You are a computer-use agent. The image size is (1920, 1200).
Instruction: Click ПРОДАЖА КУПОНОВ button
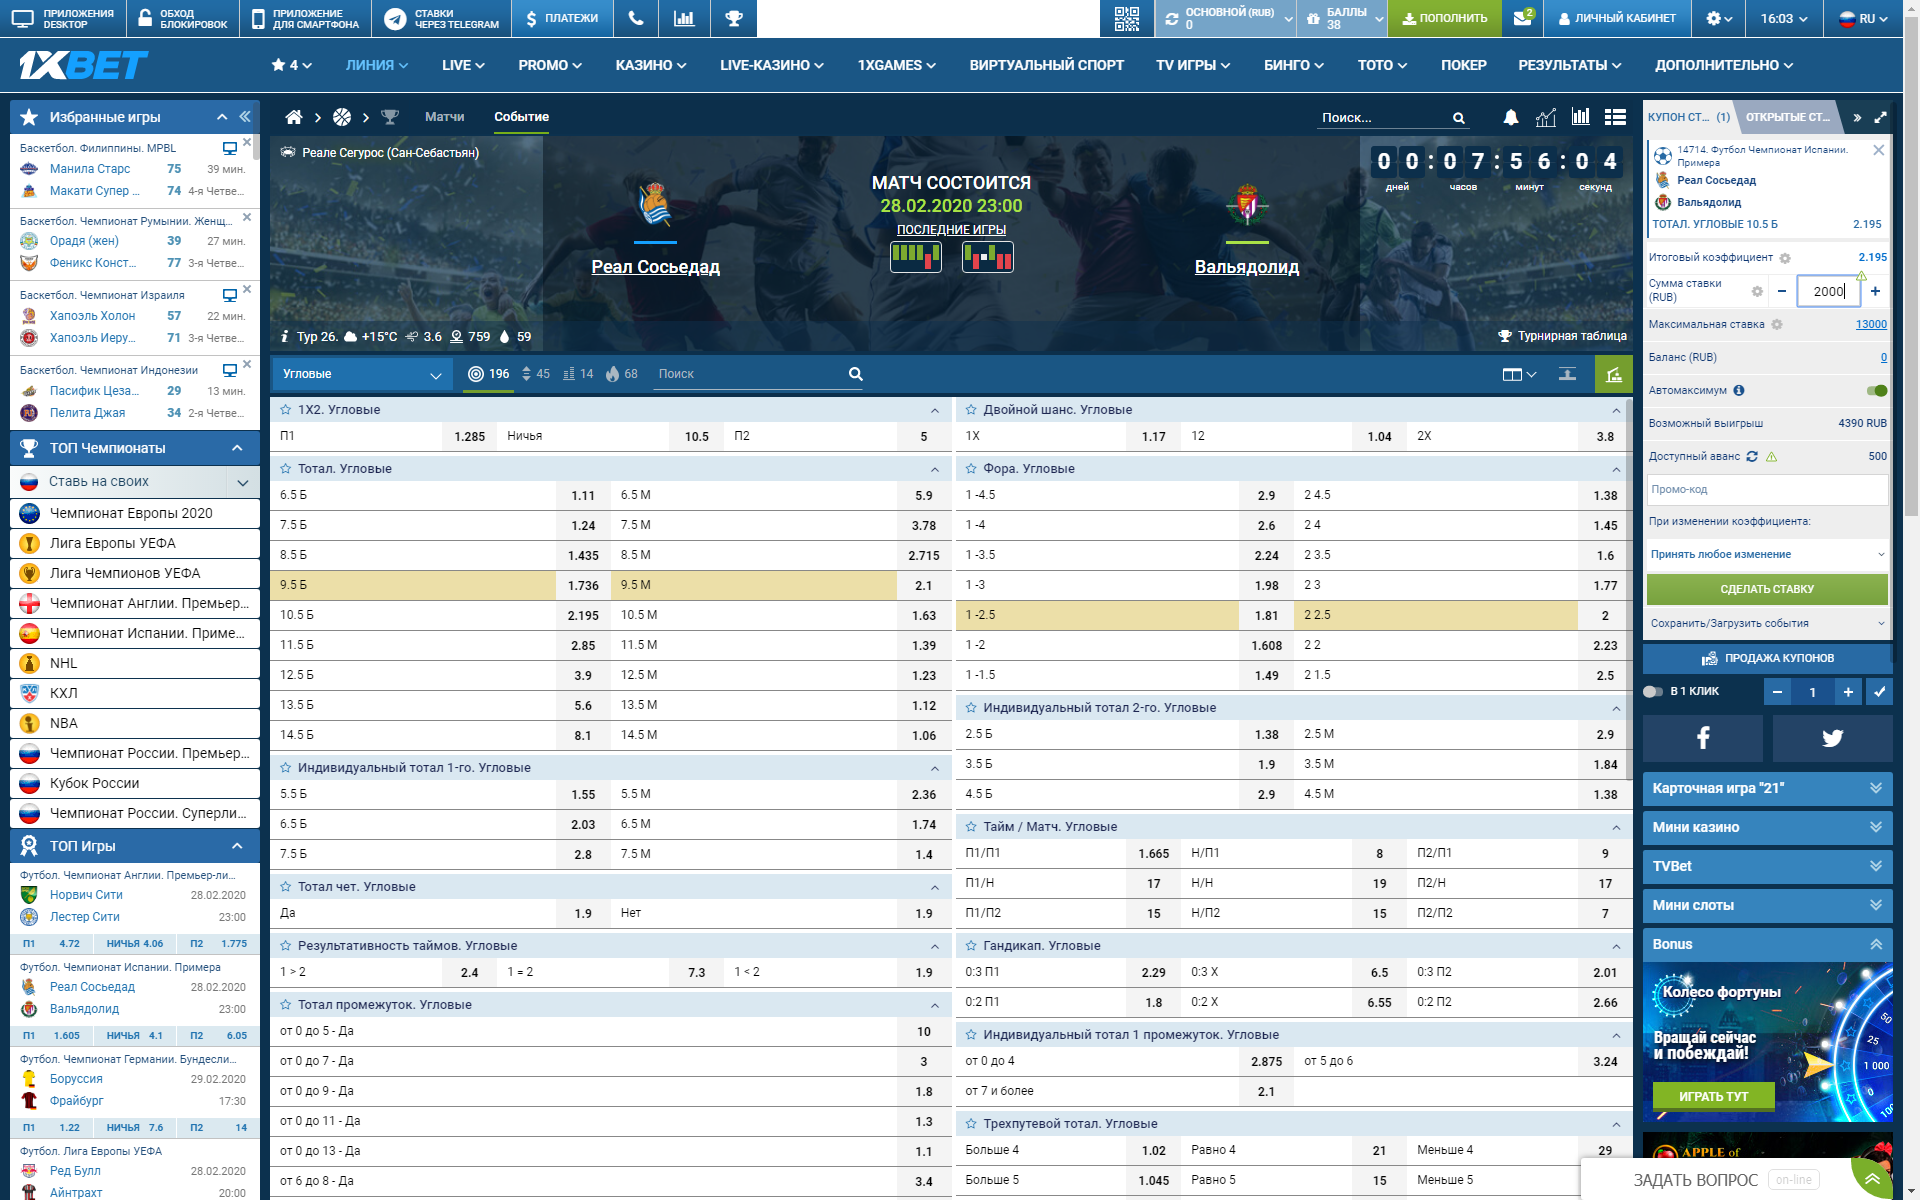1767,658
